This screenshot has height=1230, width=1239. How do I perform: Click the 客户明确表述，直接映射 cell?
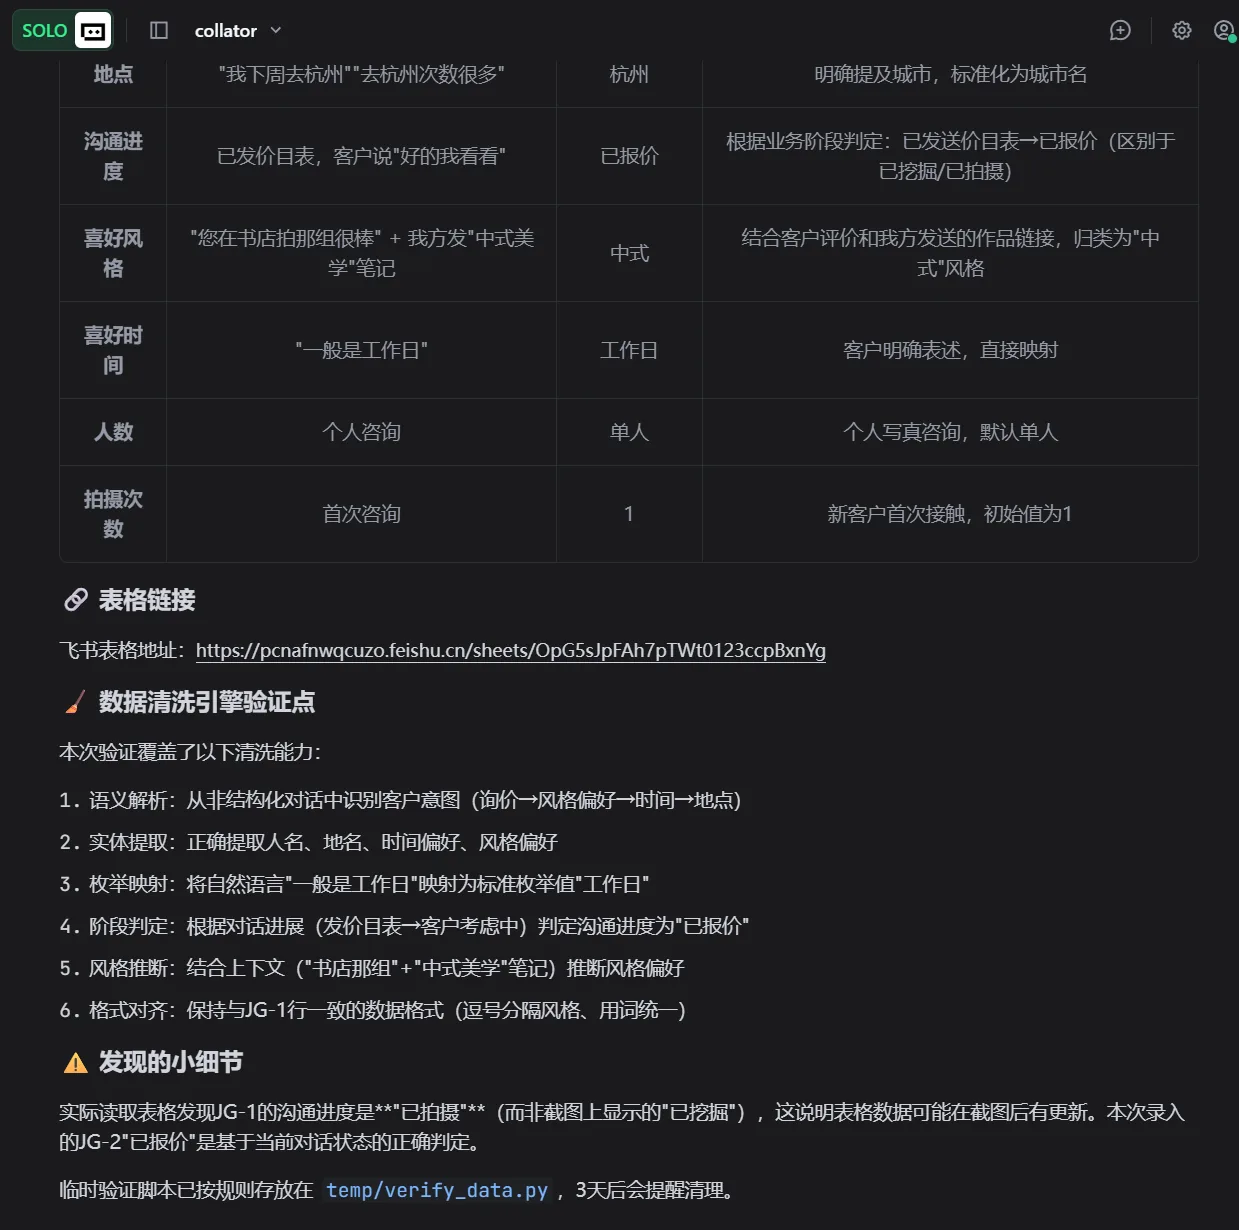(950, 350)
